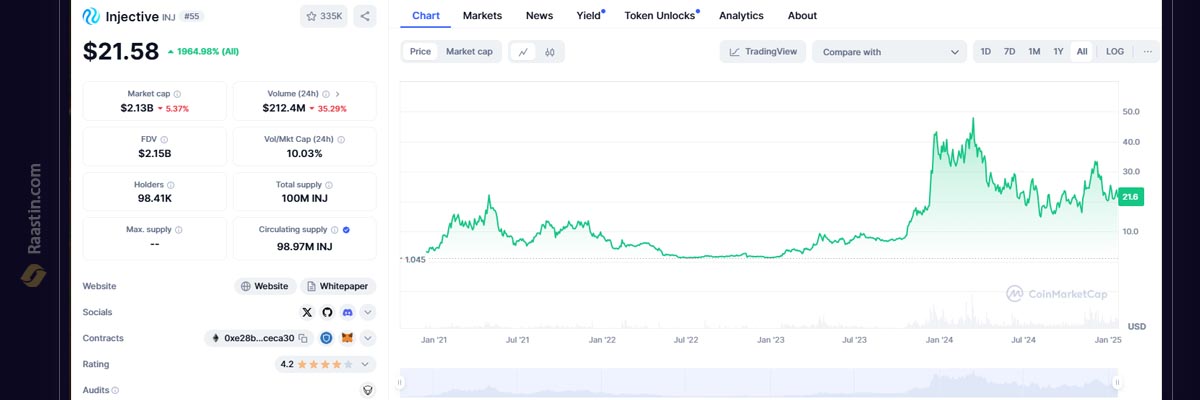Open the X (Twitter) social icon

coord(307,313)
